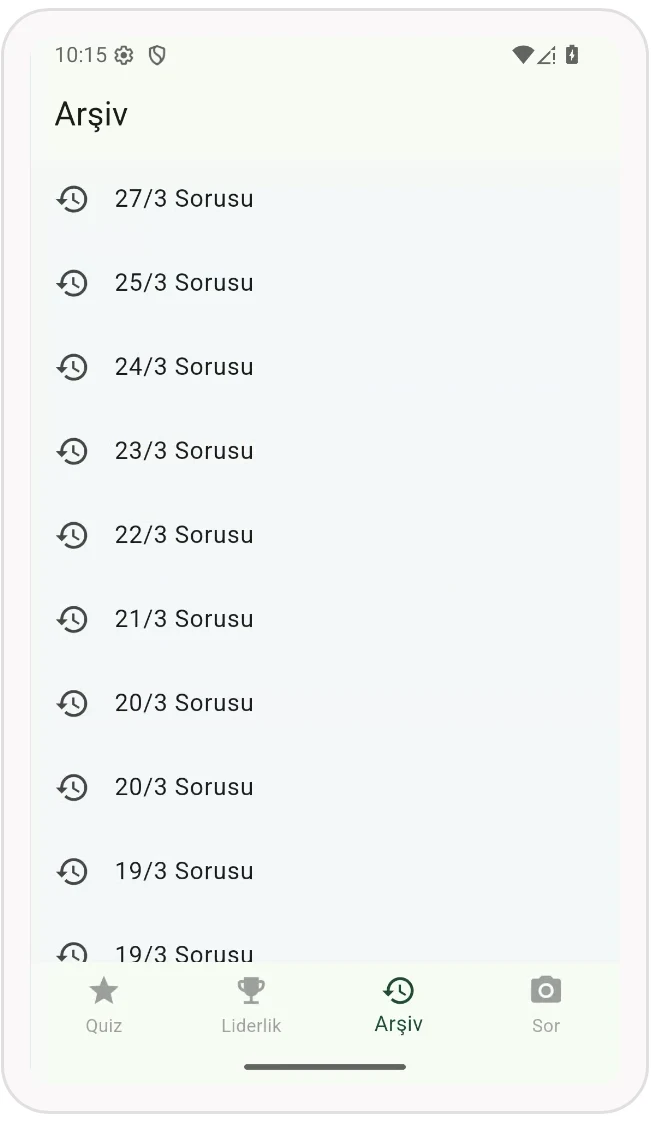This screenshot has width=652, height=1126.
Task: Click the settings gear in status bar
Action: coord(124,55)
